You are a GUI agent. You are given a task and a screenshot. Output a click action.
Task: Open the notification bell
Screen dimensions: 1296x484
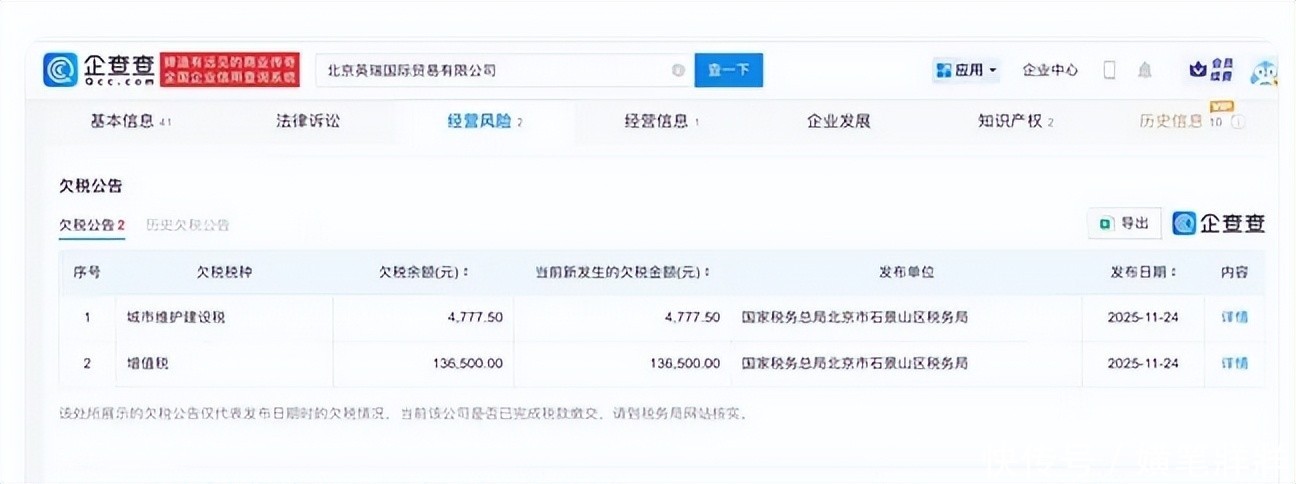pos(1144,70)
